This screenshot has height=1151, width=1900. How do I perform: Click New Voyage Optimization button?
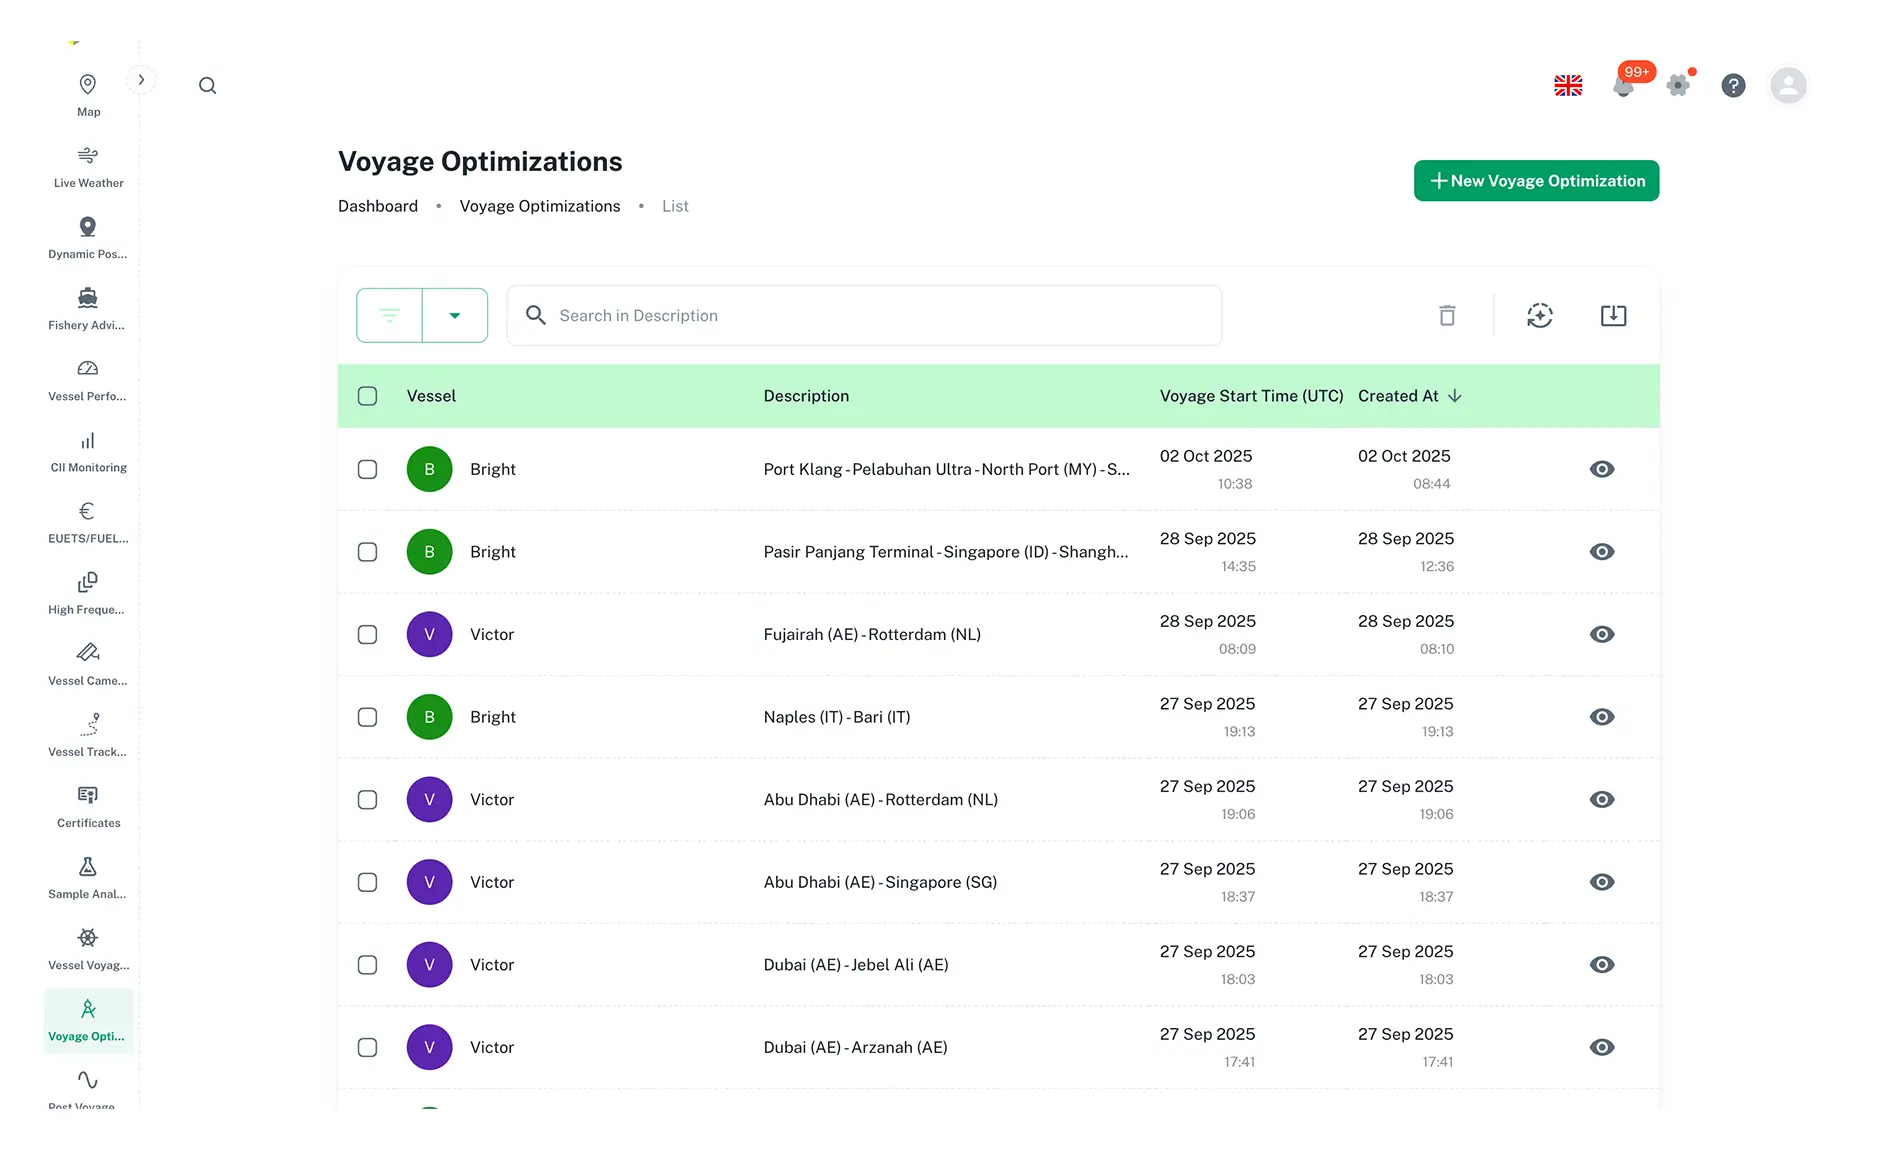1536,181
